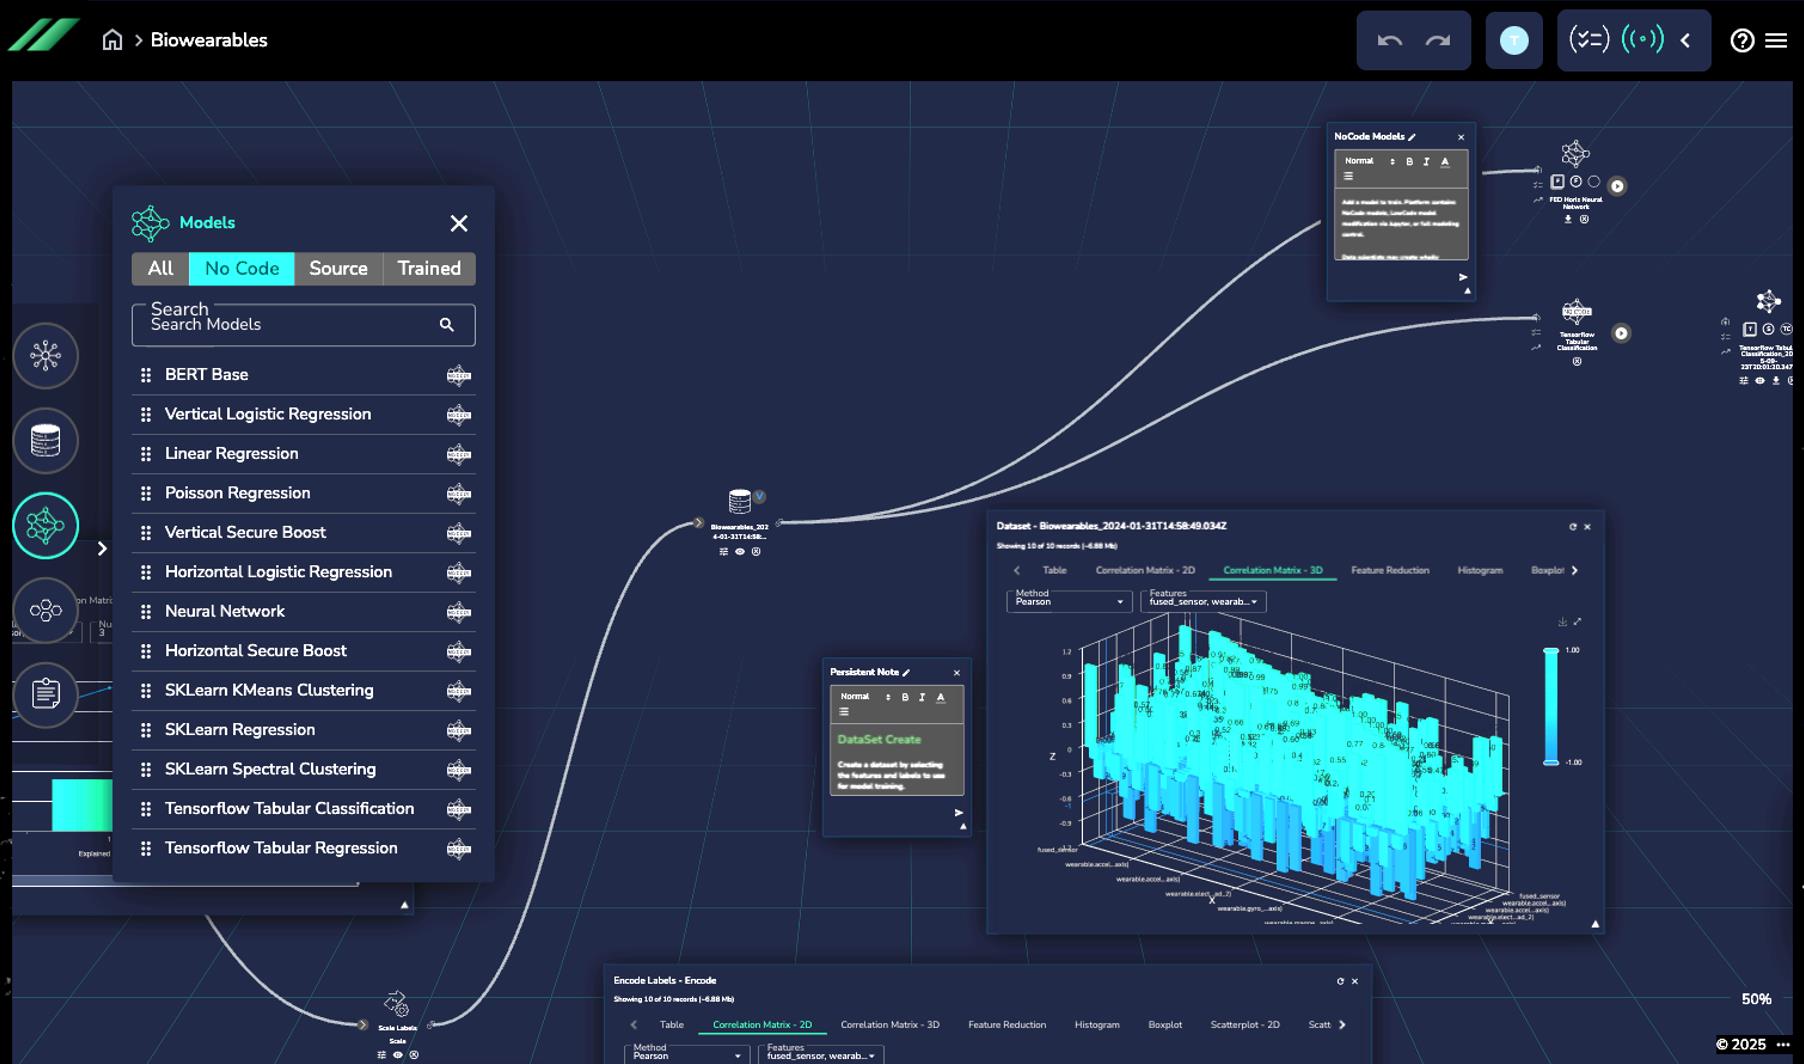Screen dimensions: 1804x1064
Task: Click the search magnifier in Models panel
Action: (x=447, y=325)
